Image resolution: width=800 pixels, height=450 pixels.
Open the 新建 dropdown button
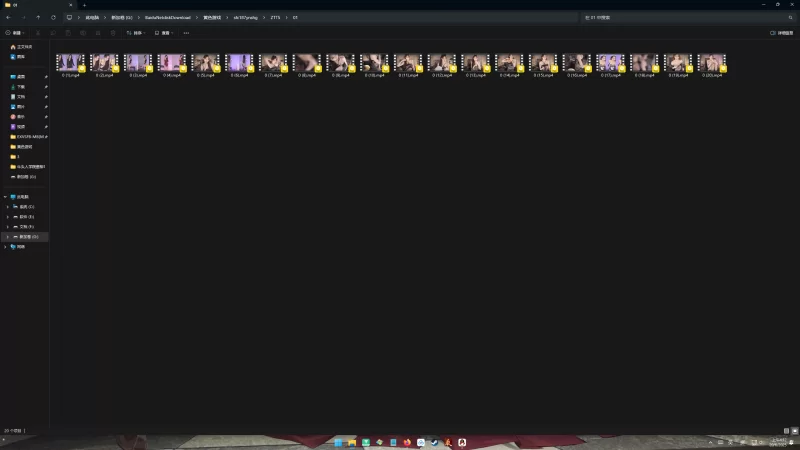point(14,33)
